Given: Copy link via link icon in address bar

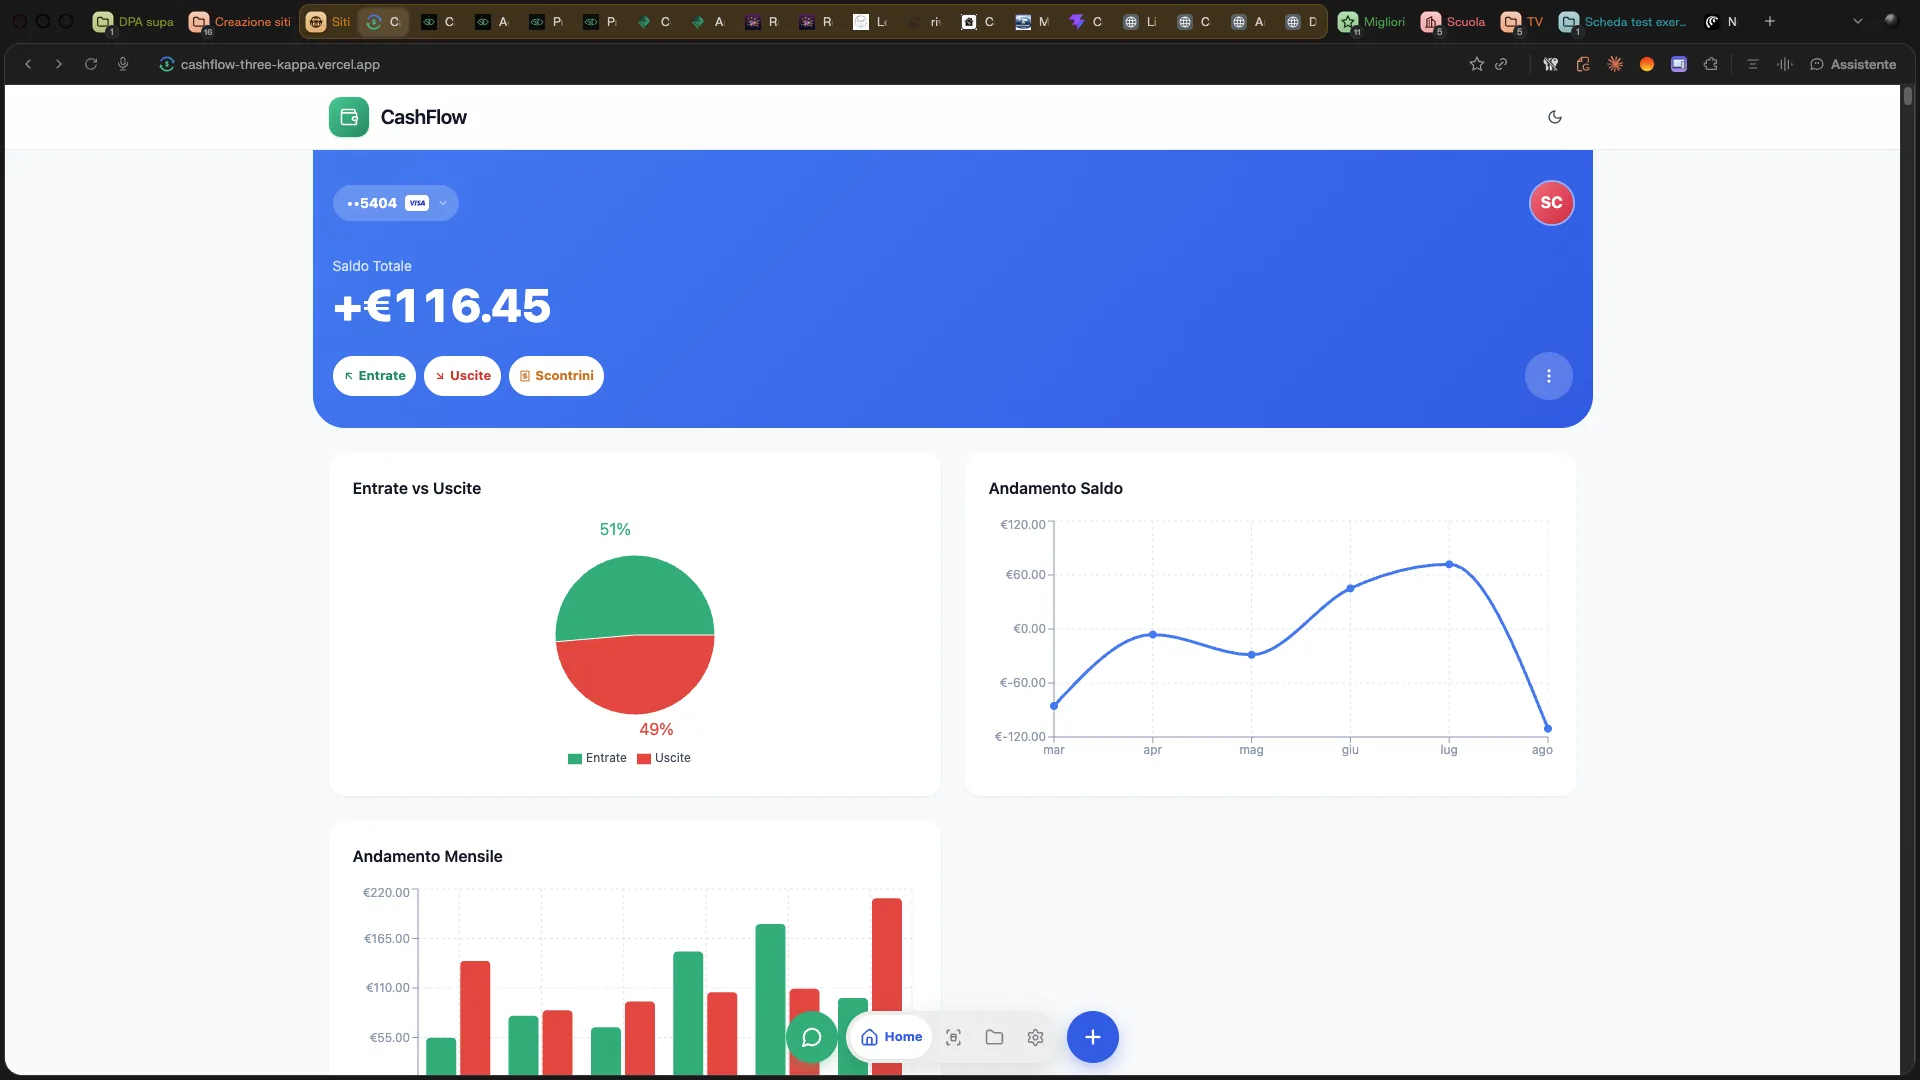Looking at the screenshot, I should (1501, 64).
